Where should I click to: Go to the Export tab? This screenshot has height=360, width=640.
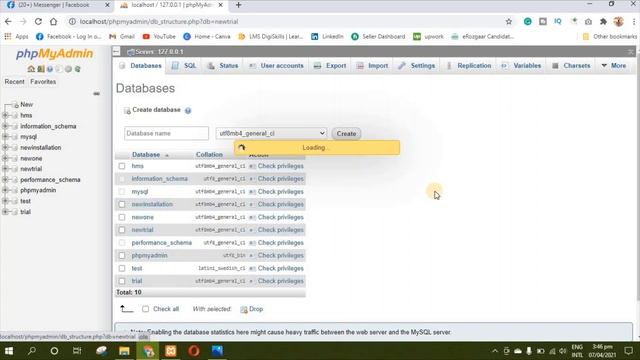click(330, 66)
